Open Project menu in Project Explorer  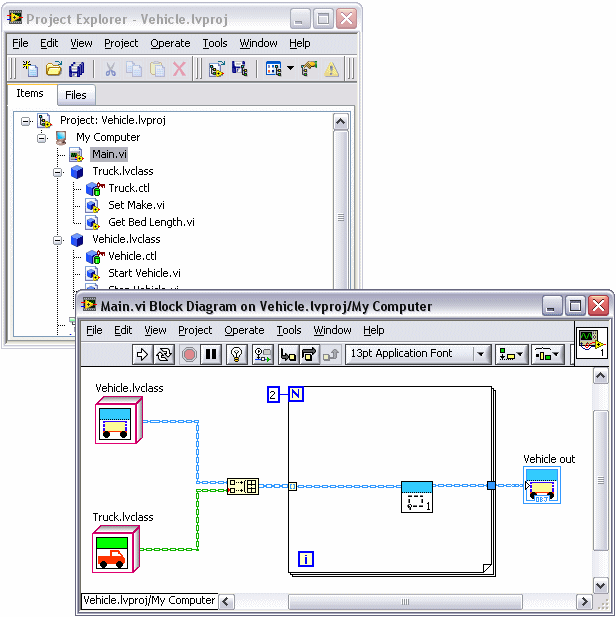[121, 43]
